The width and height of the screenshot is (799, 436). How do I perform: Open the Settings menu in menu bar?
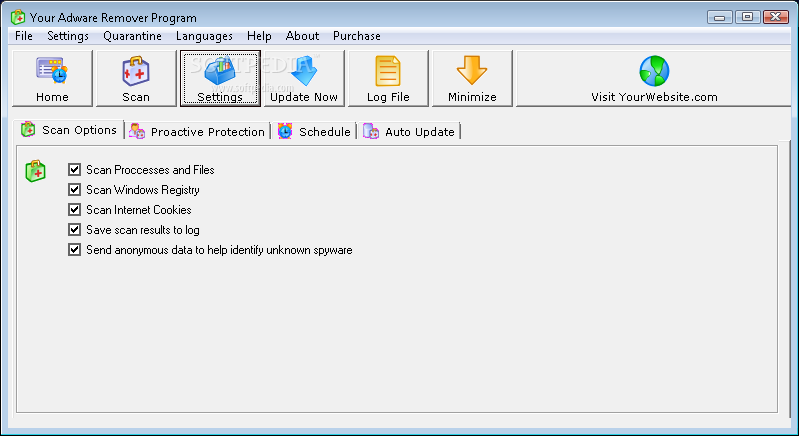tap(68, 36)
